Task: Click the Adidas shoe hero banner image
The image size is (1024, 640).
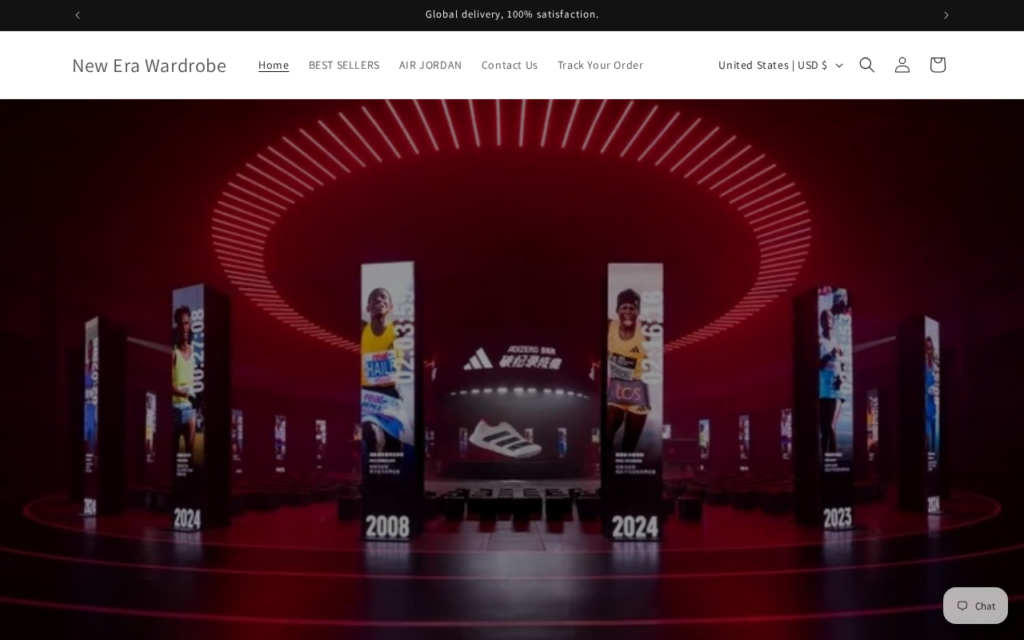Action: [x=512, y=370]
